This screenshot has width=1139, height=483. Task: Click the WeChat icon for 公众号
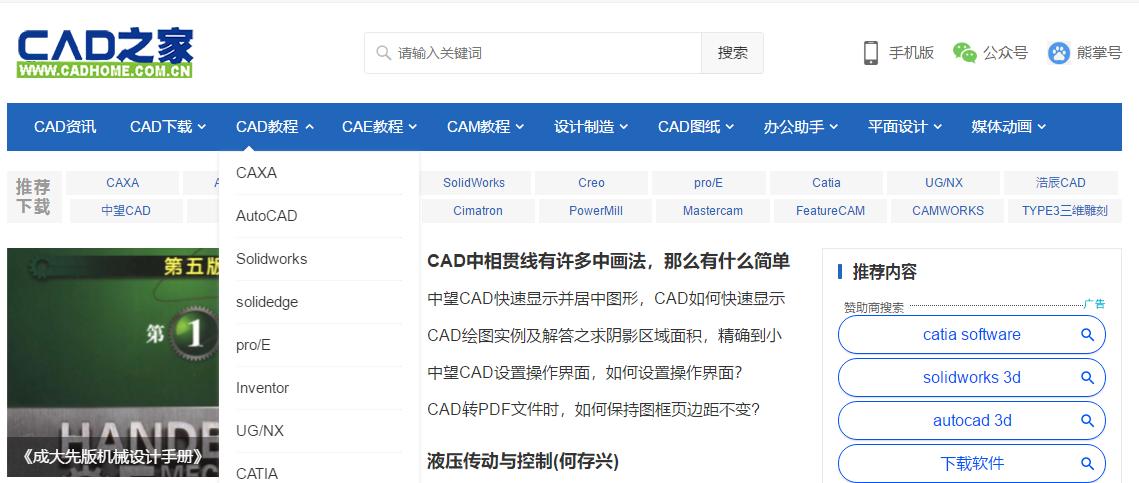(965, 52)
